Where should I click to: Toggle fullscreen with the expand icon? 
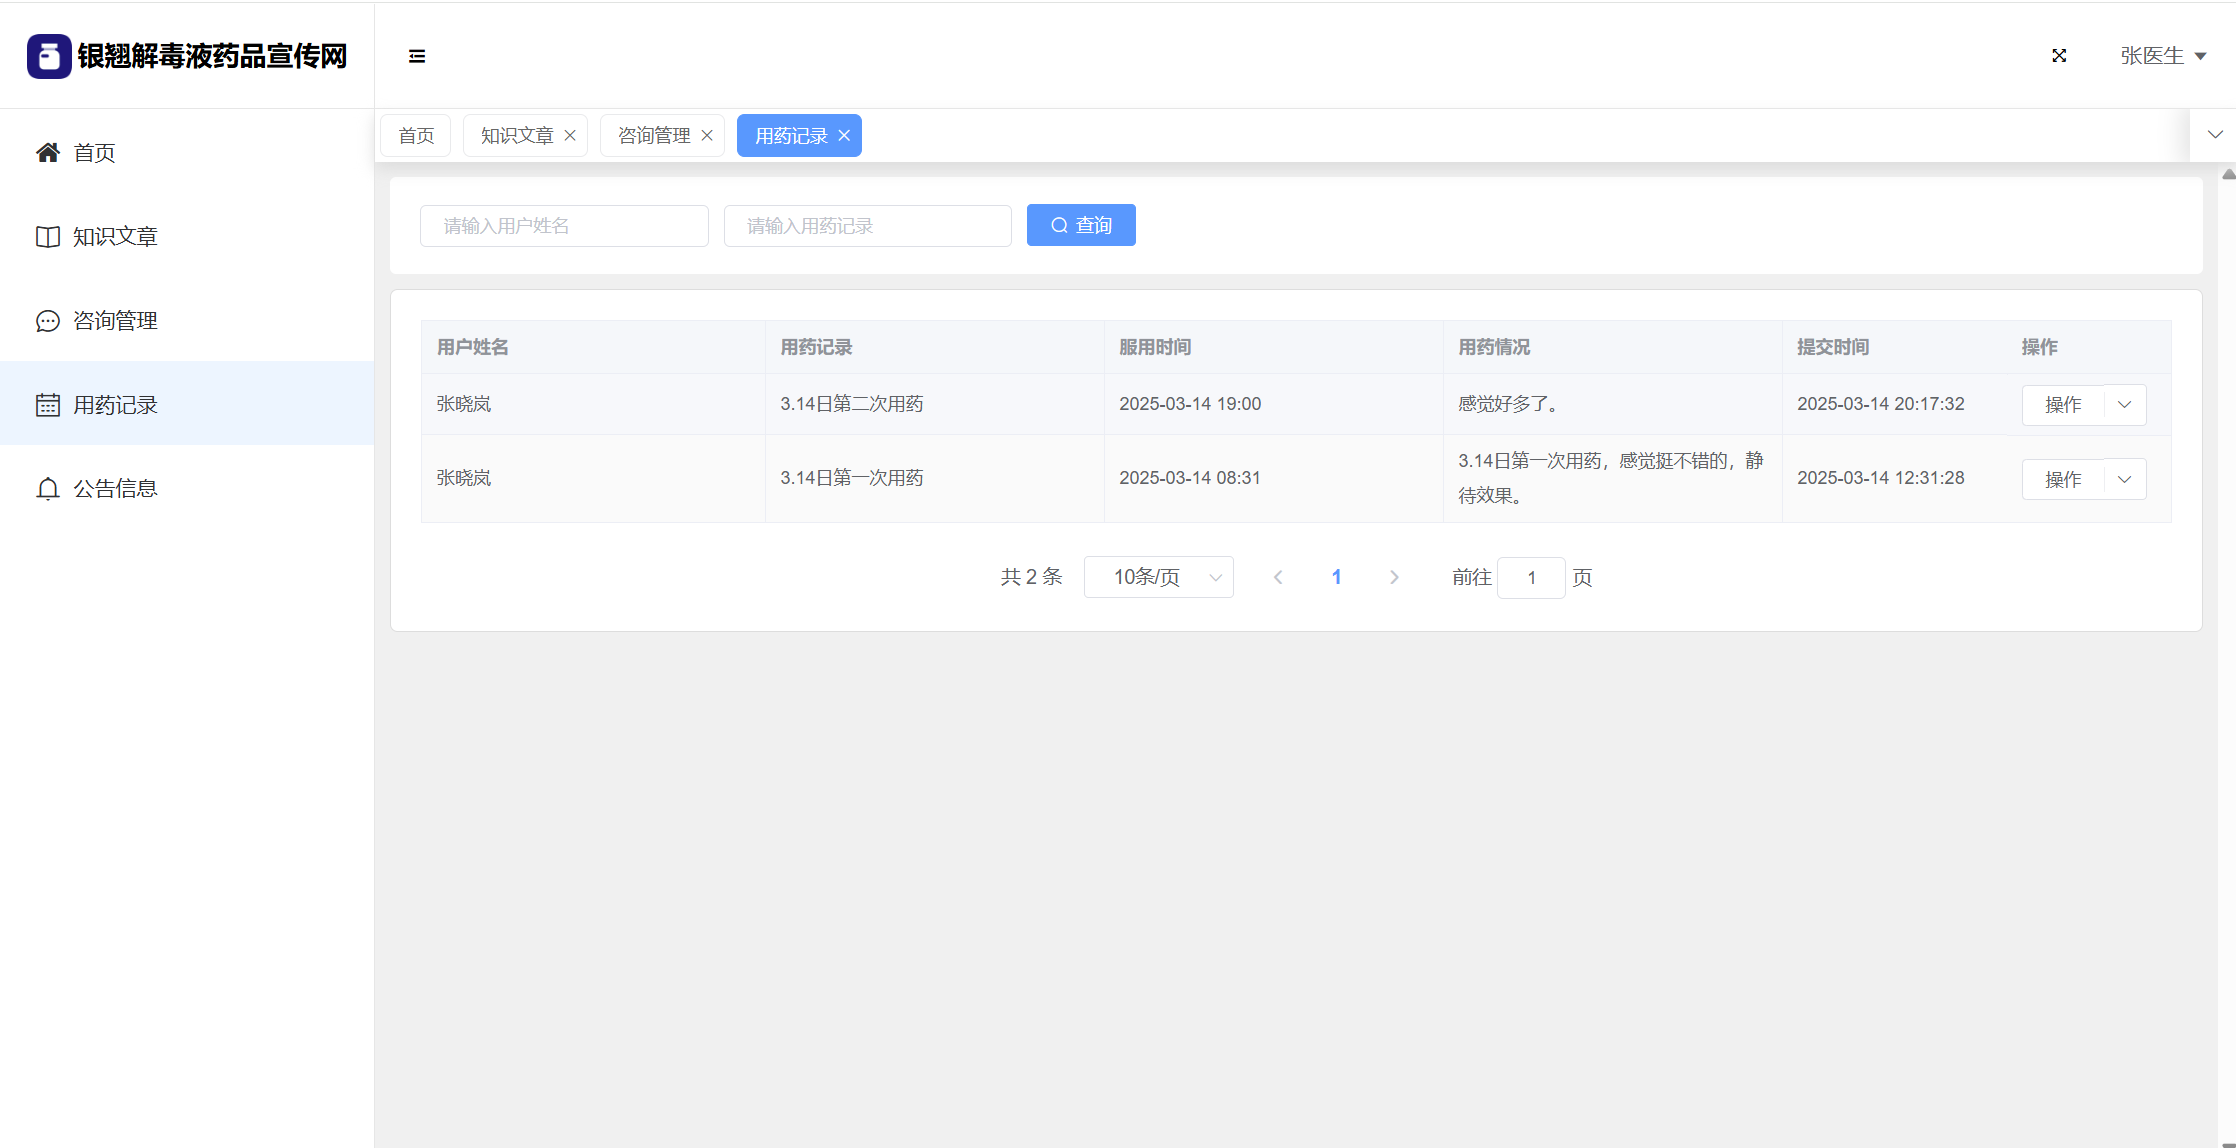click(x=2059, y=56)
